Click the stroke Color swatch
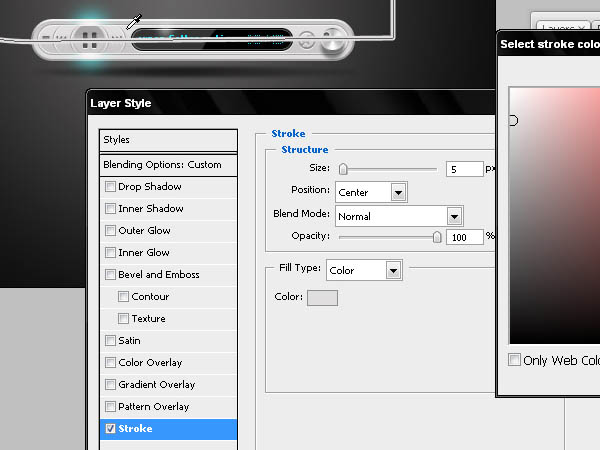Image resolution: width=600 pixels, height=450 pixels. tap(322, 298)
